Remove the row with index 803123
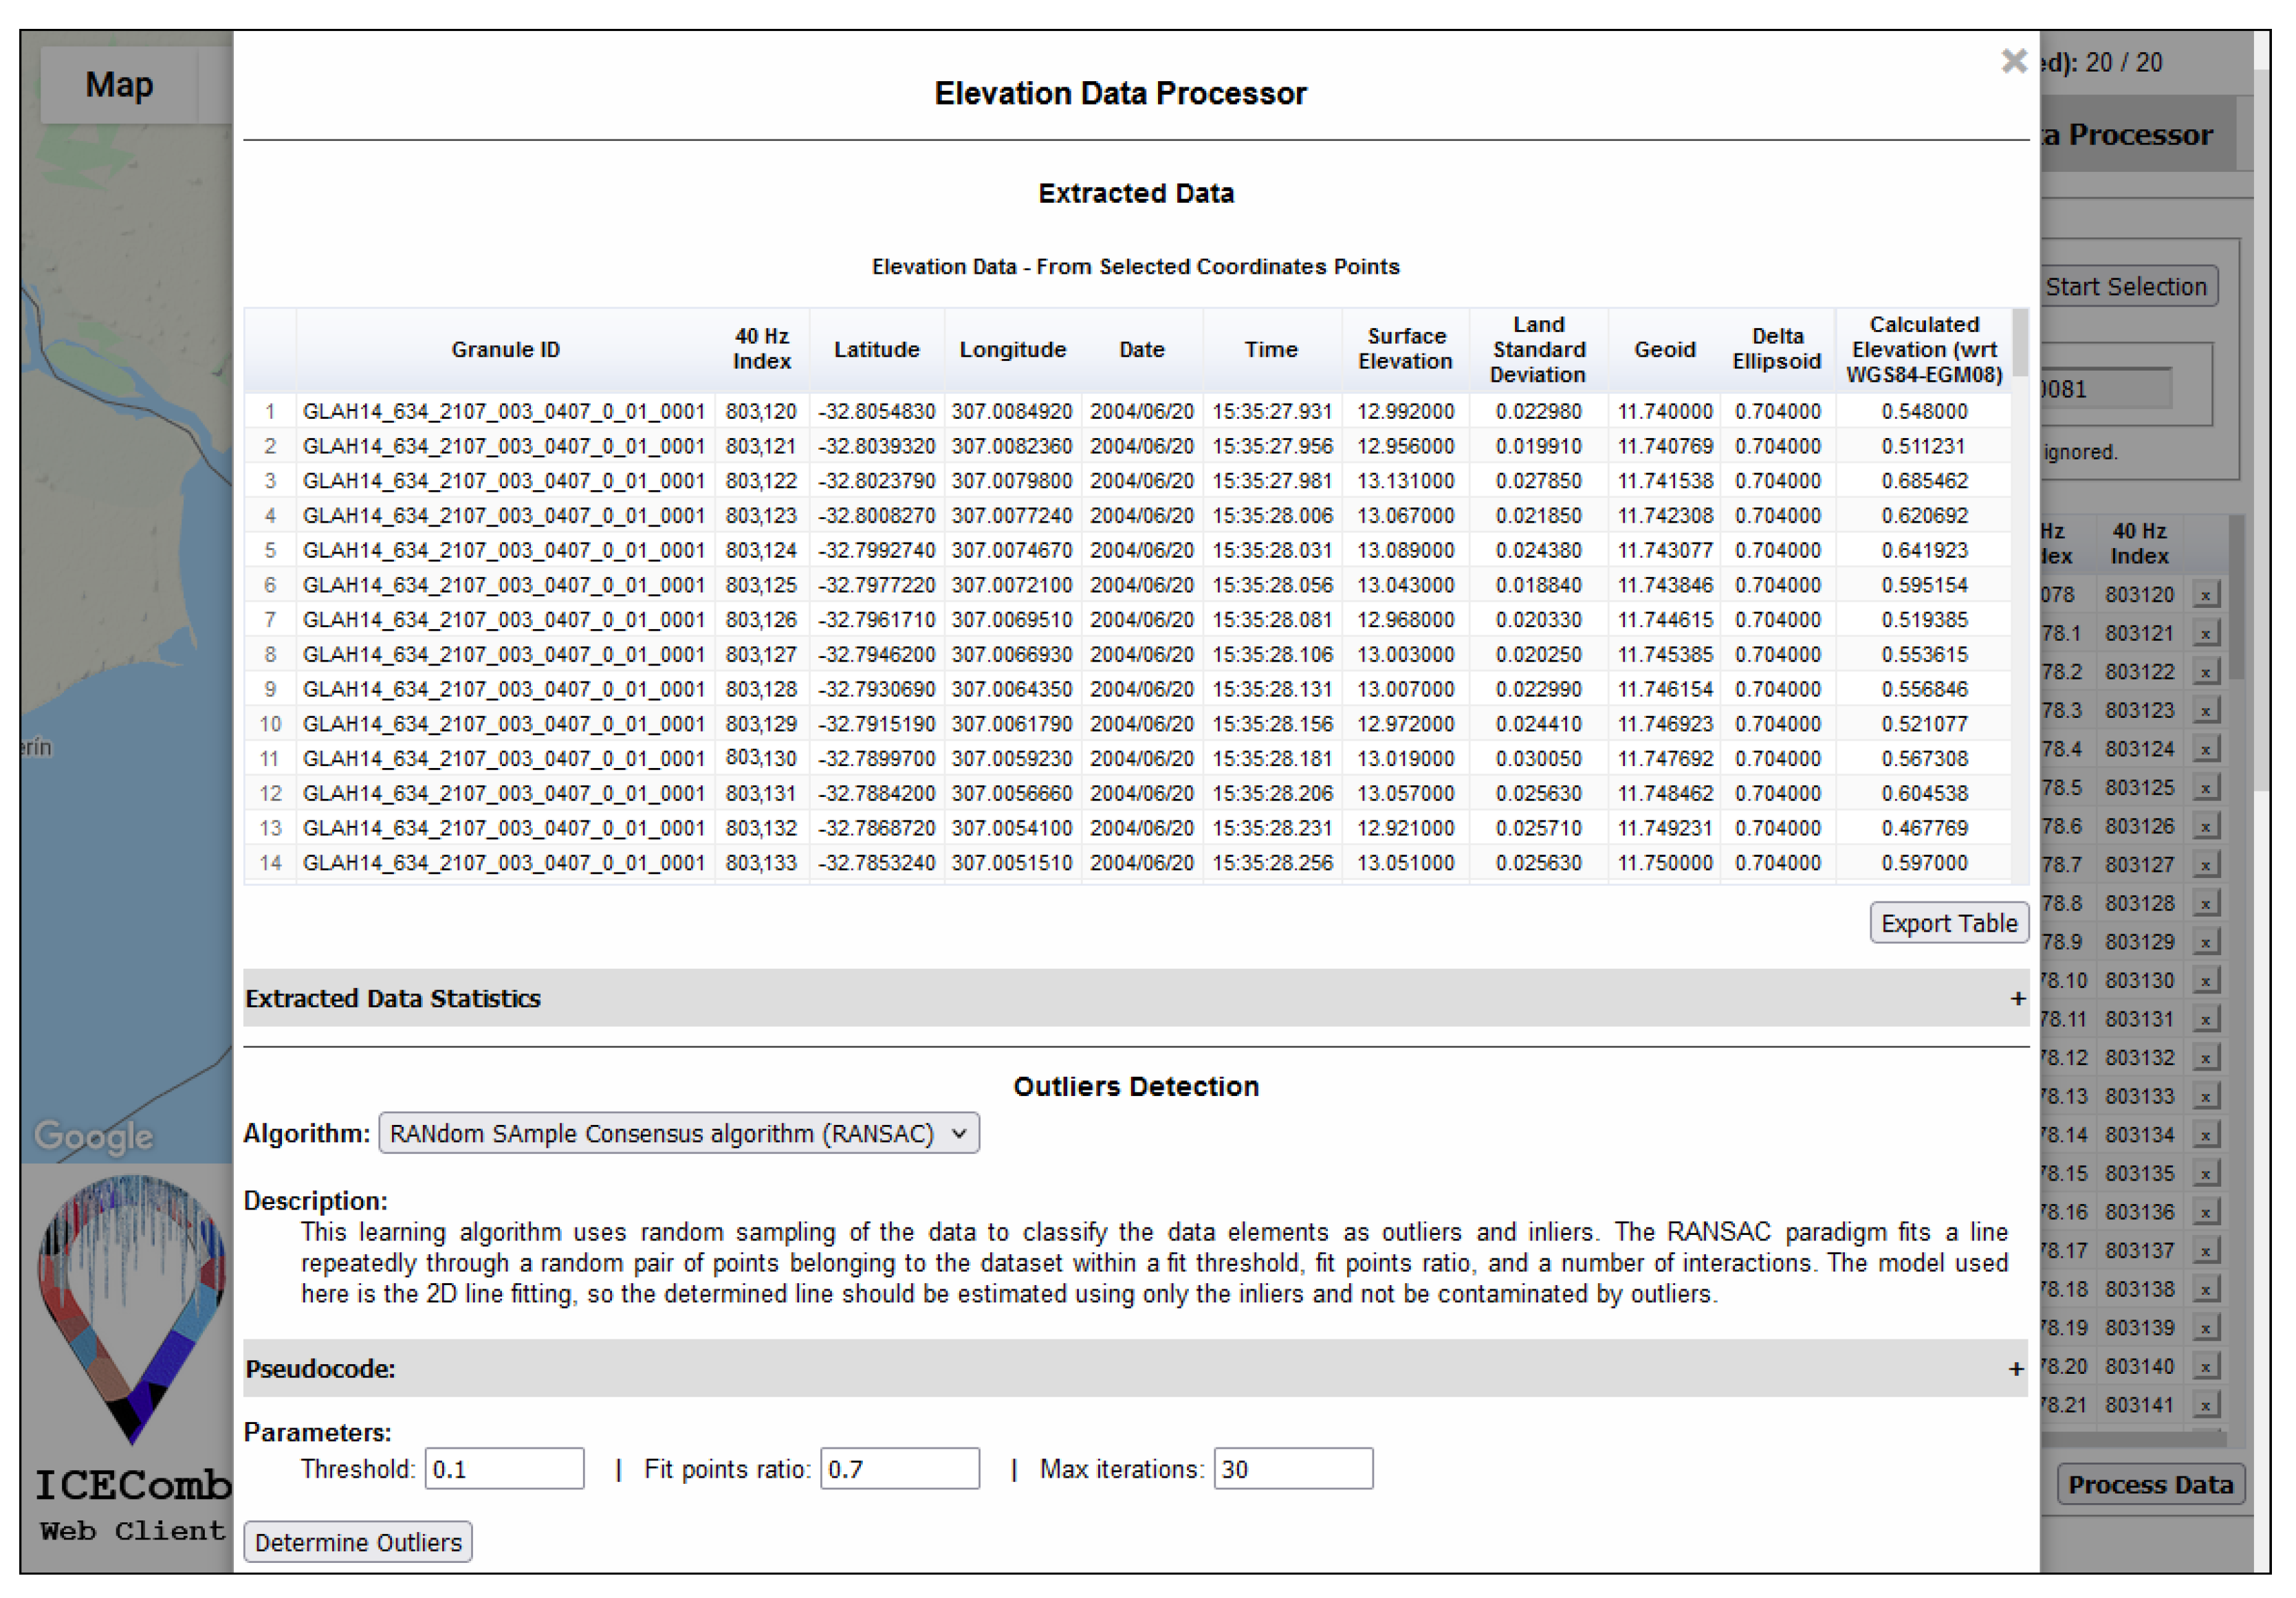The height and width of the screenshot is (1598, 2296). pos(2205,711)
